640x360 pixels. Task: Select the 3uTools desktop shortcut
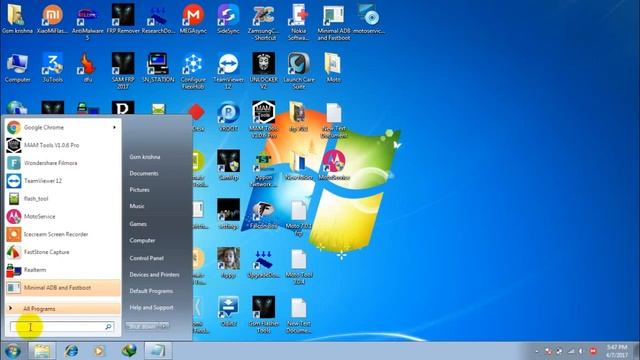[52, 68]
